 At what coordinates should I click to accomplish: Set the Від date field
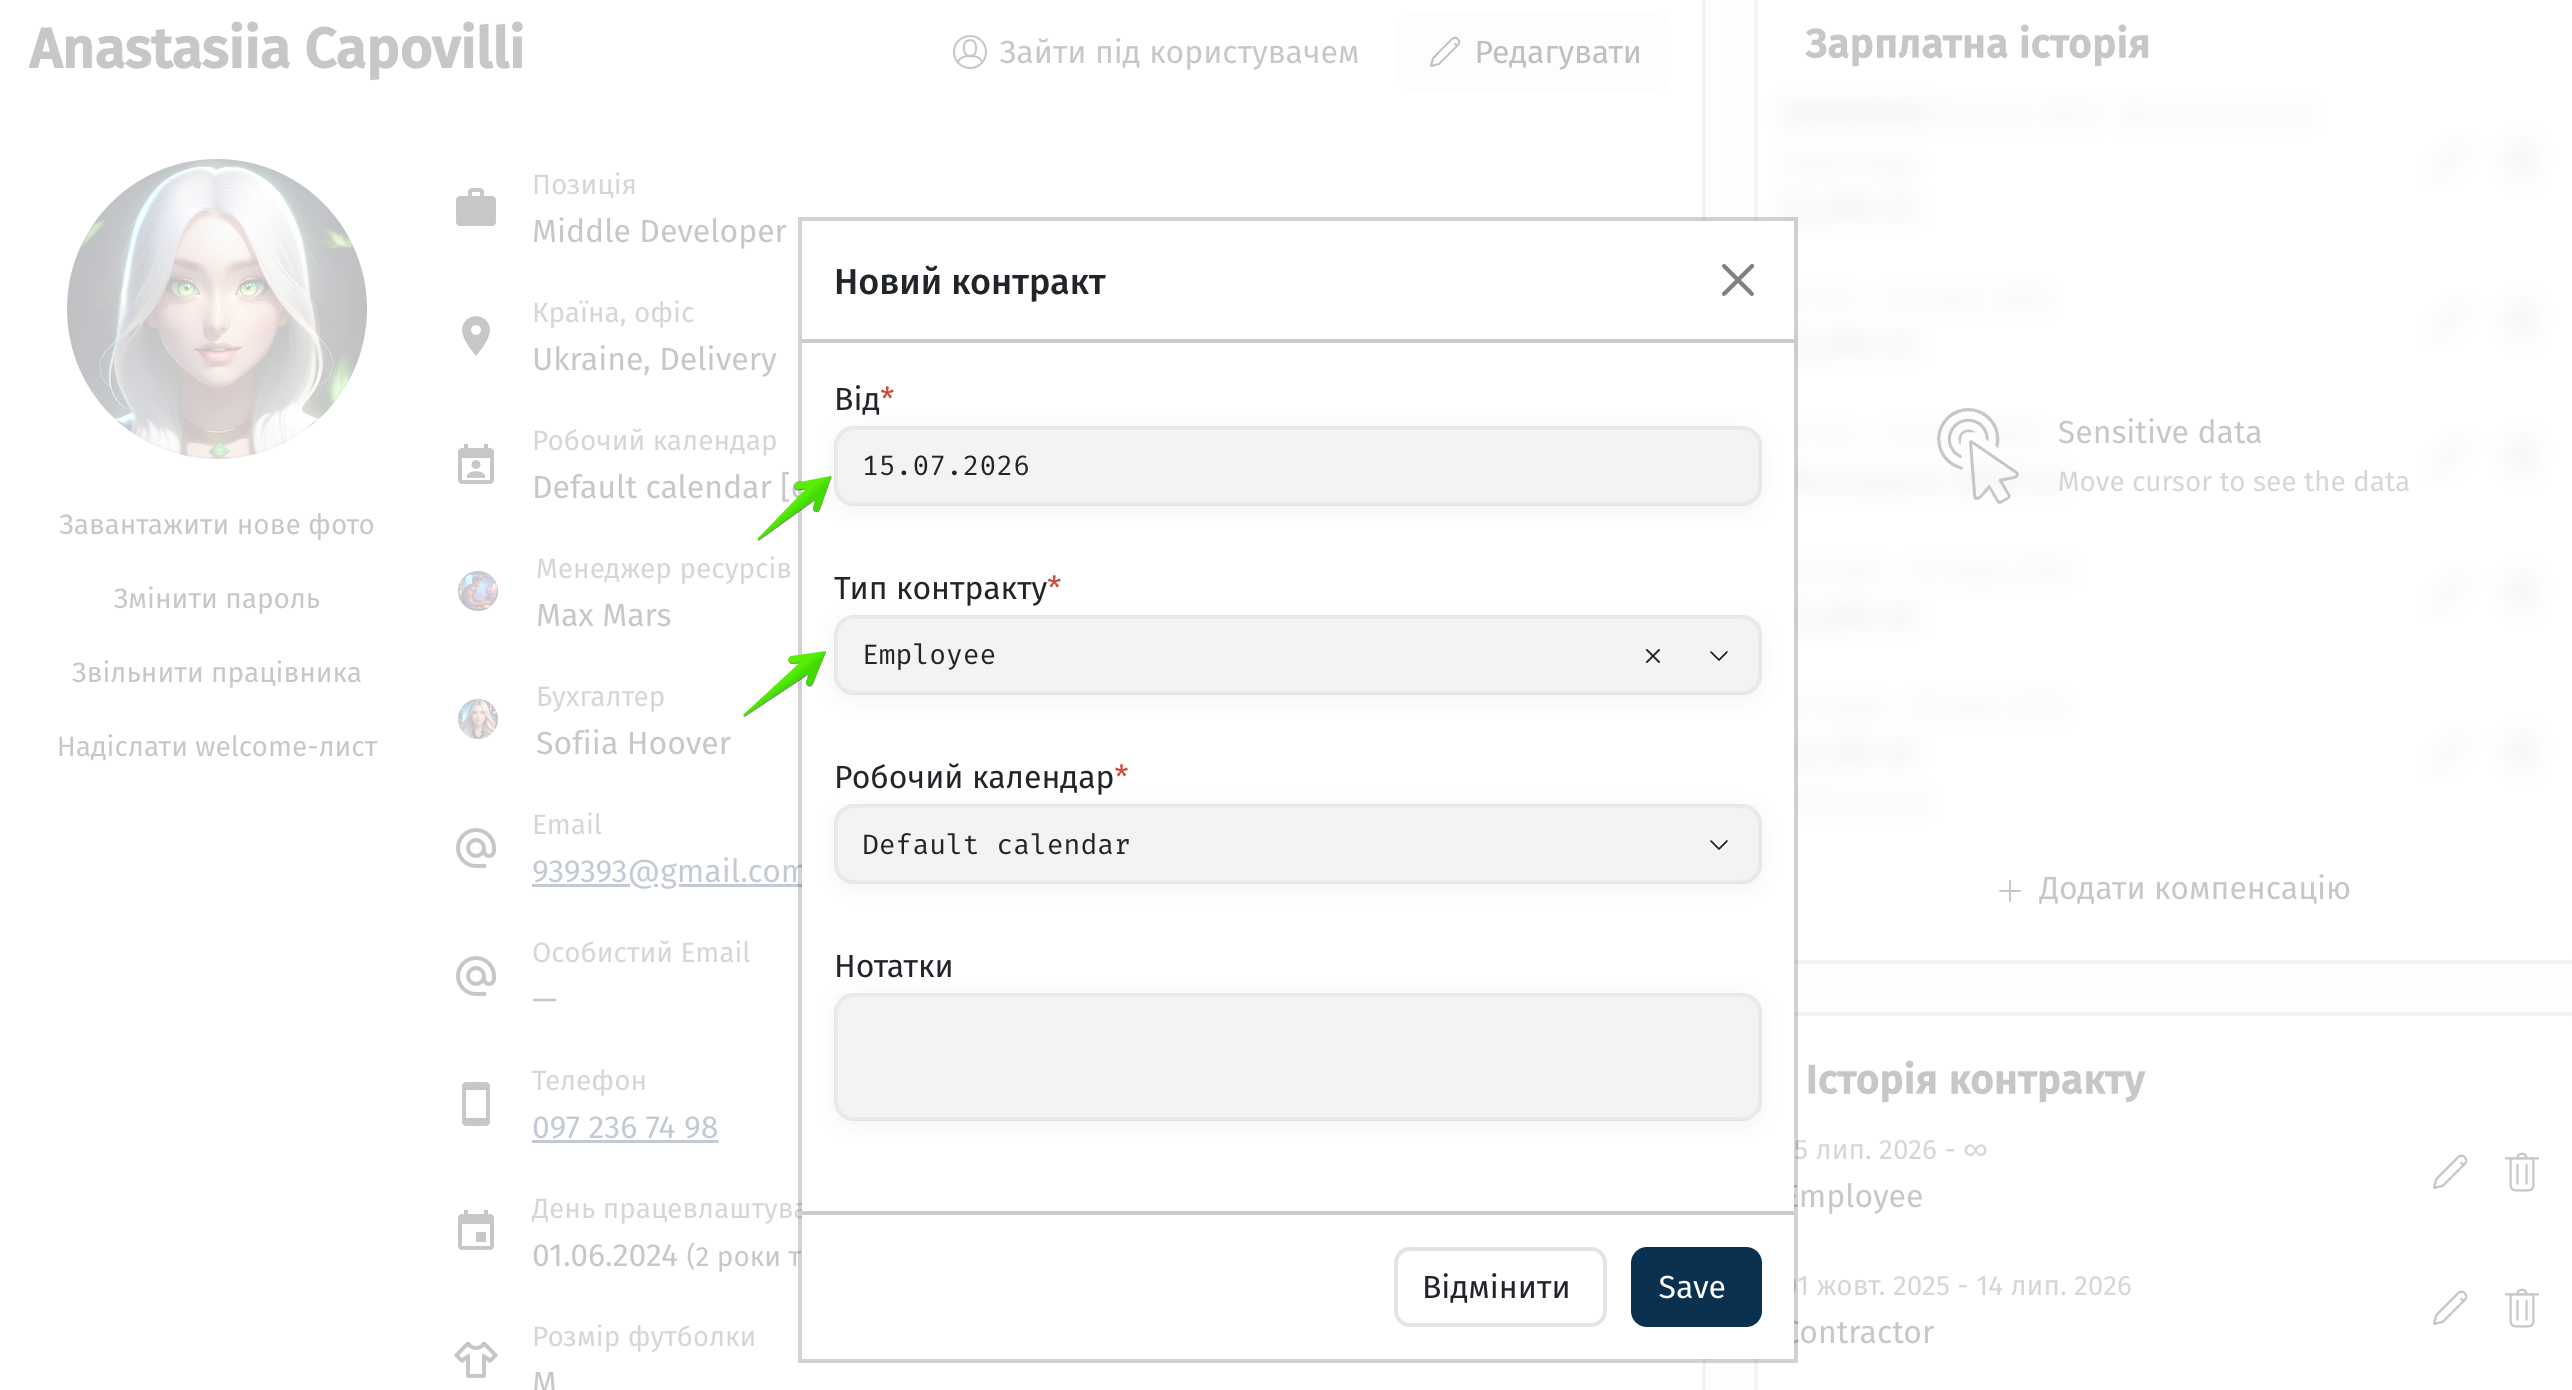coord(1297,466)
